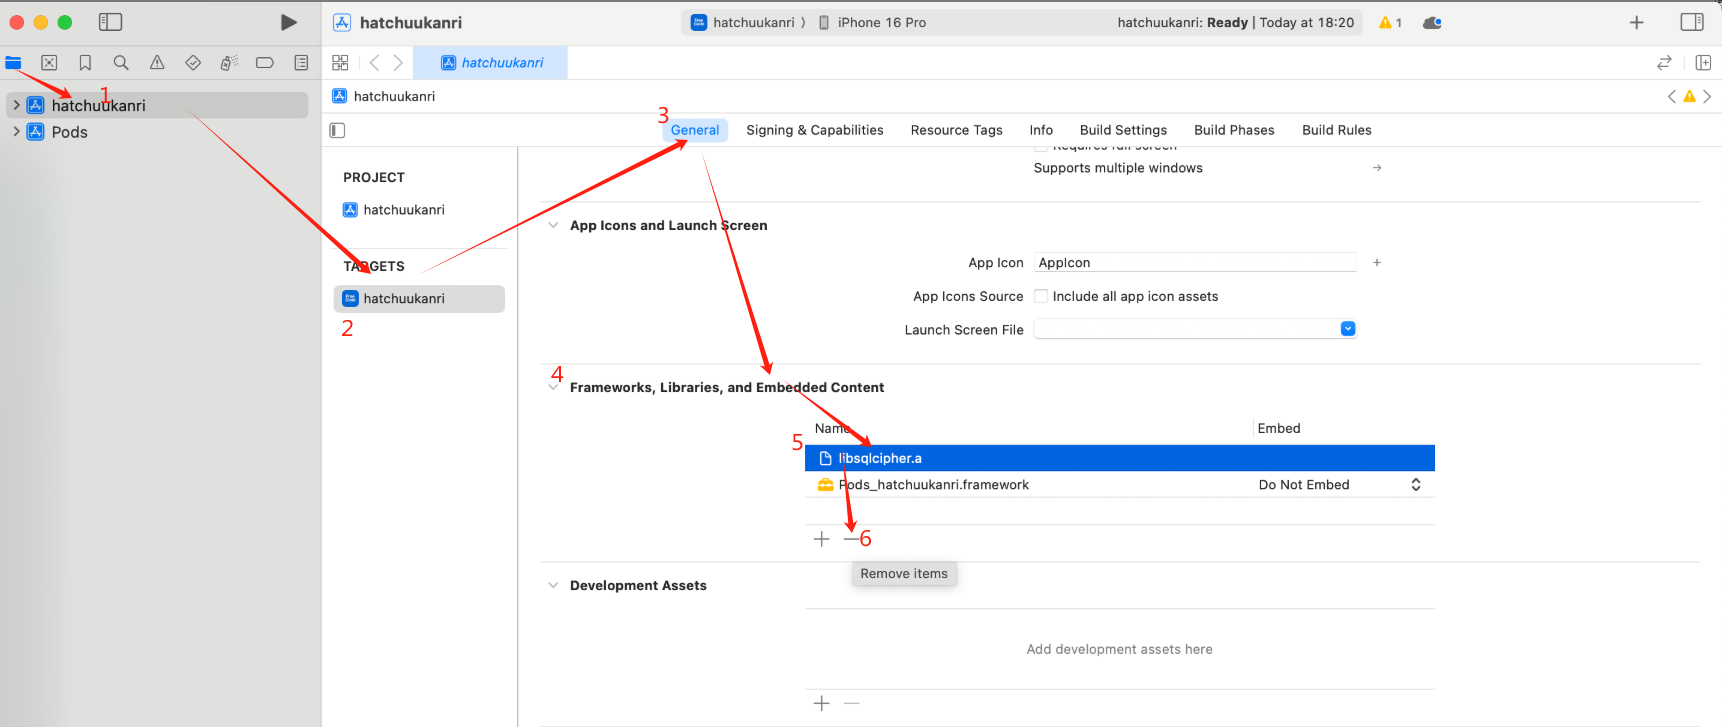Switch to the General tab
1722x727 pixels.
[x=695, y=130]
